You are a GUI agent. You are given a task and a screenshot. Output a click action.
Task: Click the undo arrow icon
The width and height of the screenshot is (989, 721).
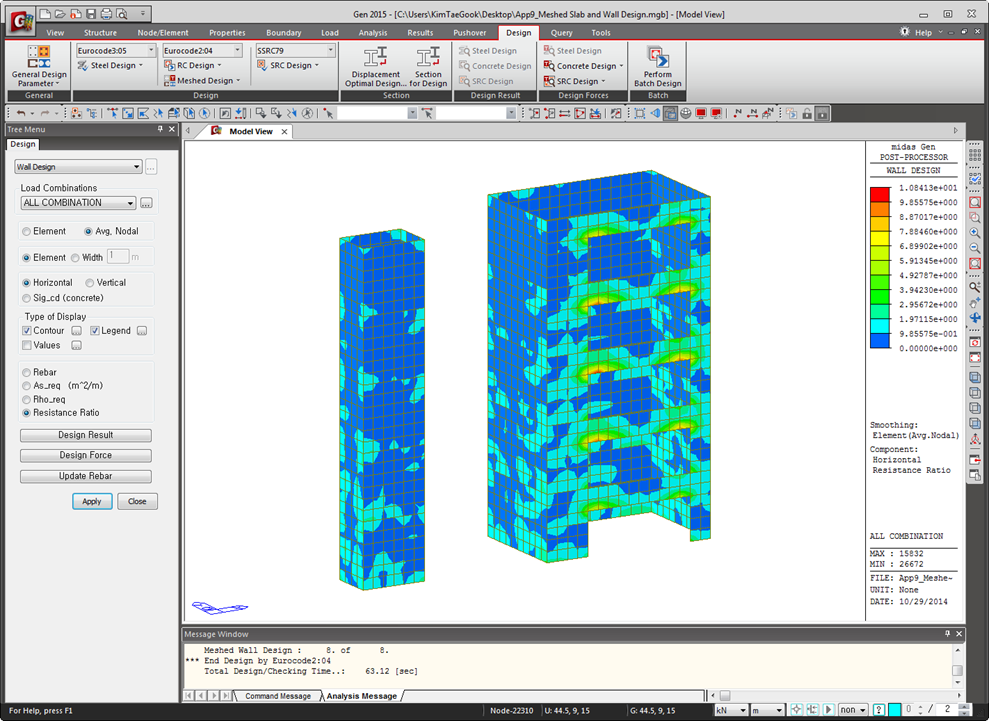pyautogui.click(x=21, y=114)
